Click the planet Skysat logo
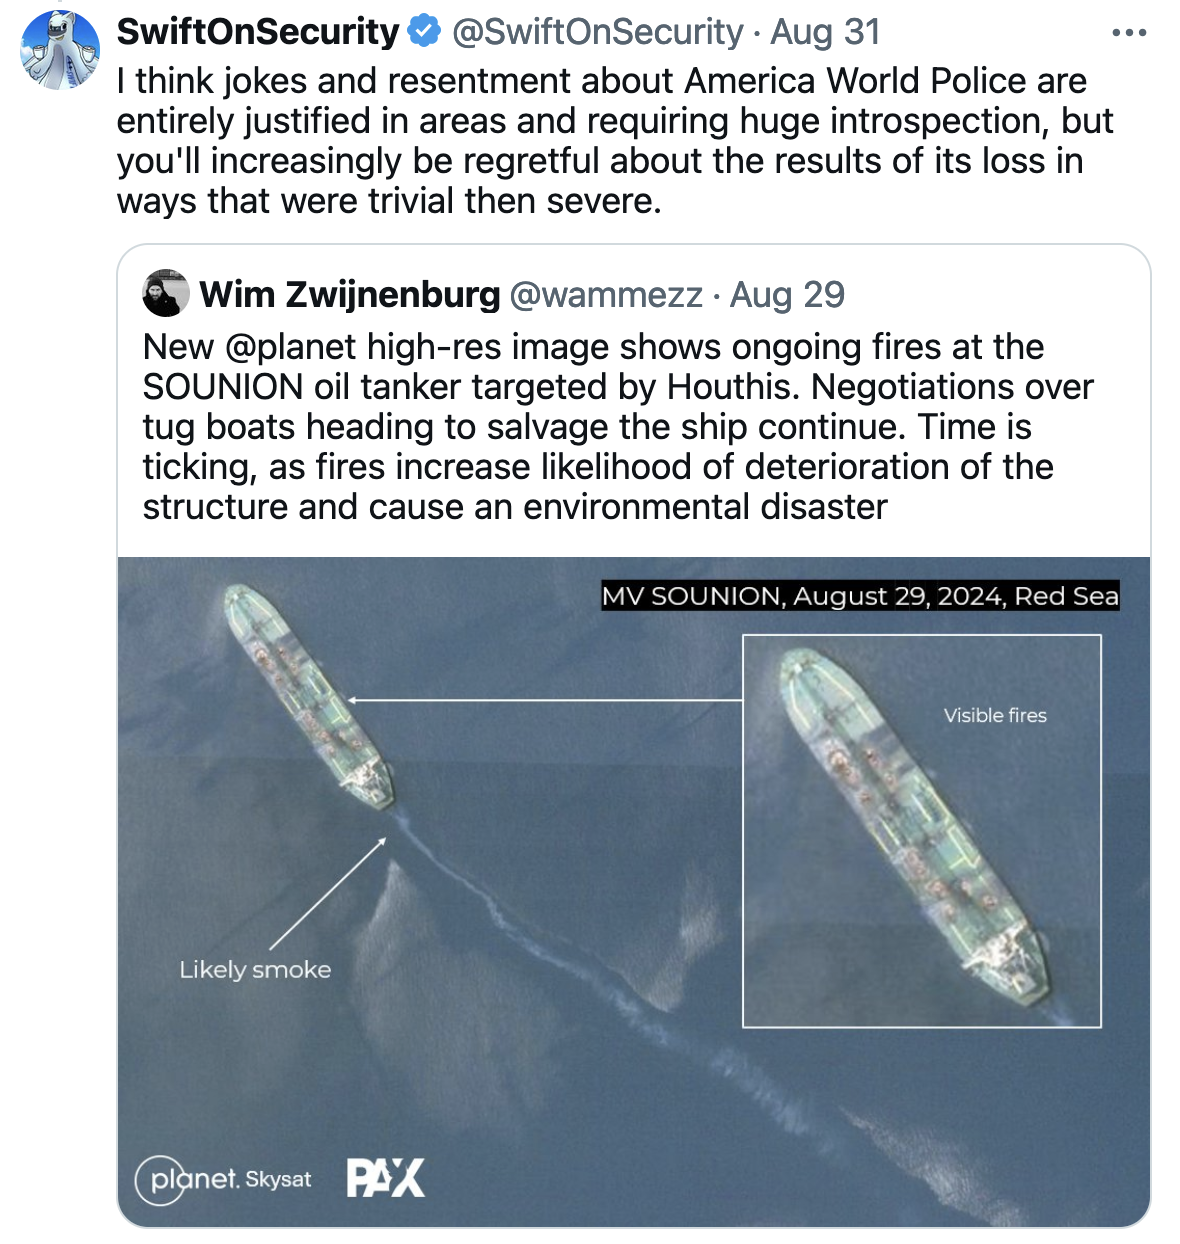The height and width of the screenshot is (1244, 1180). click(x=224, y=1179)
